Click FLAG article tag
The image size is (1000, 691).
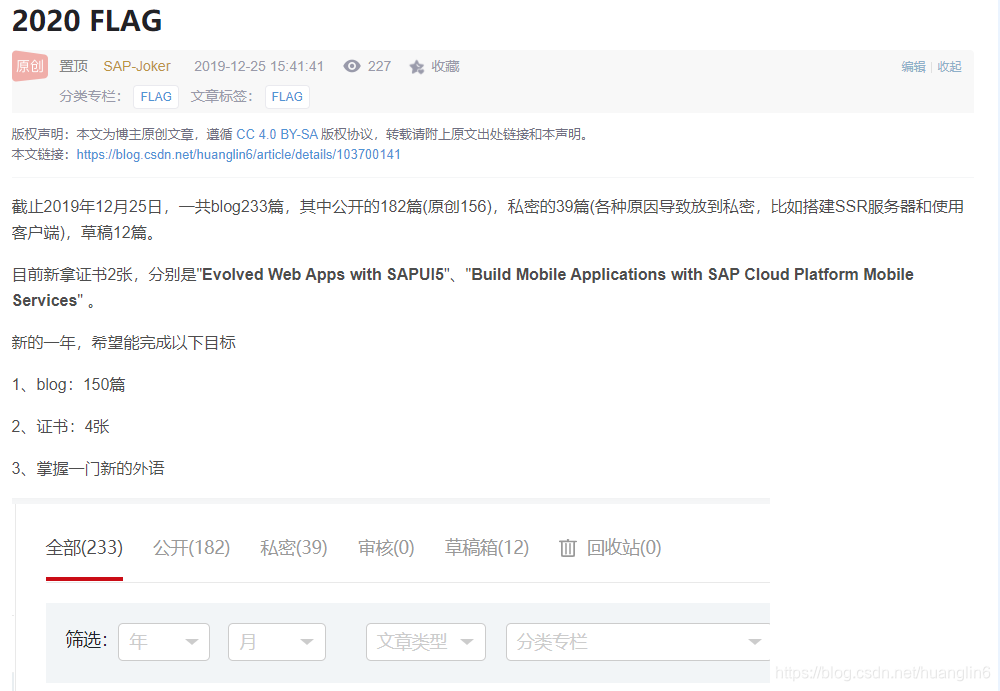(287, 96)
